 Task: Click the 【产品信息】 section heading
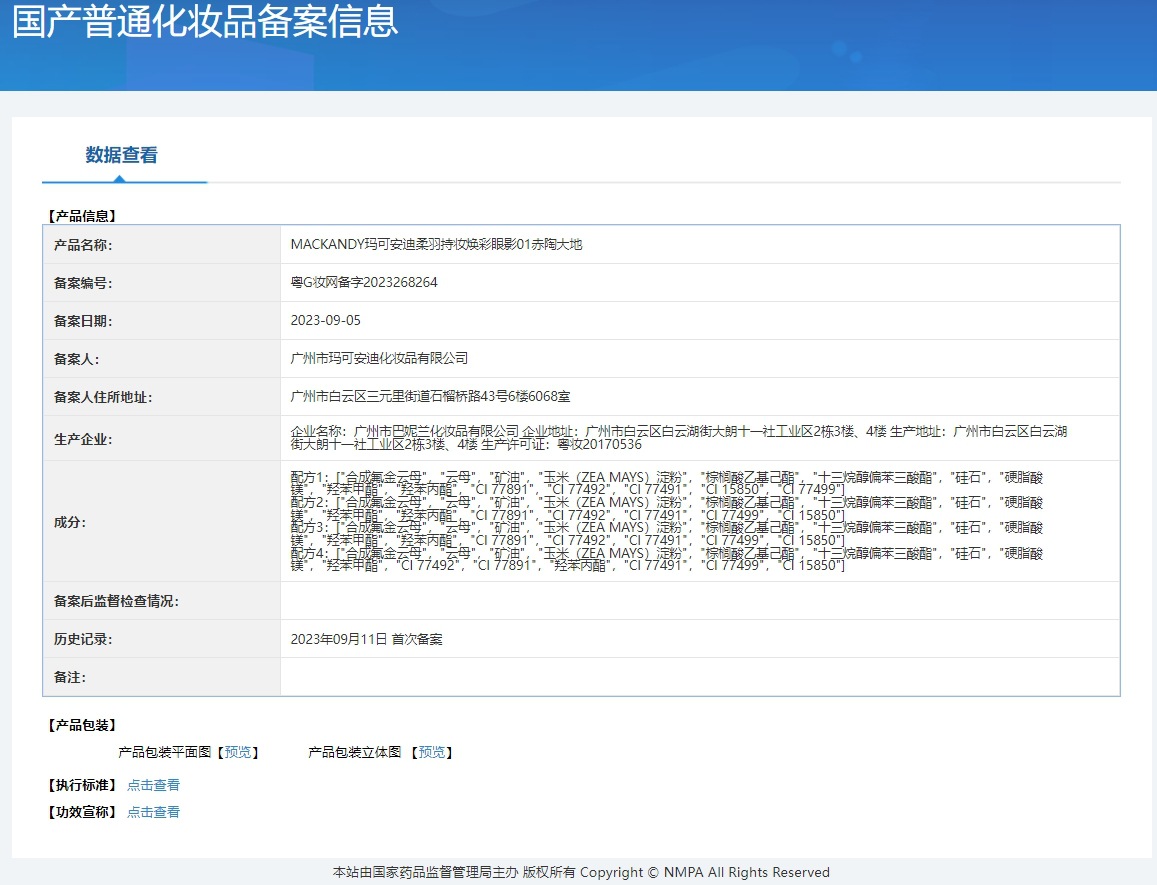click(x=83, y=215)
